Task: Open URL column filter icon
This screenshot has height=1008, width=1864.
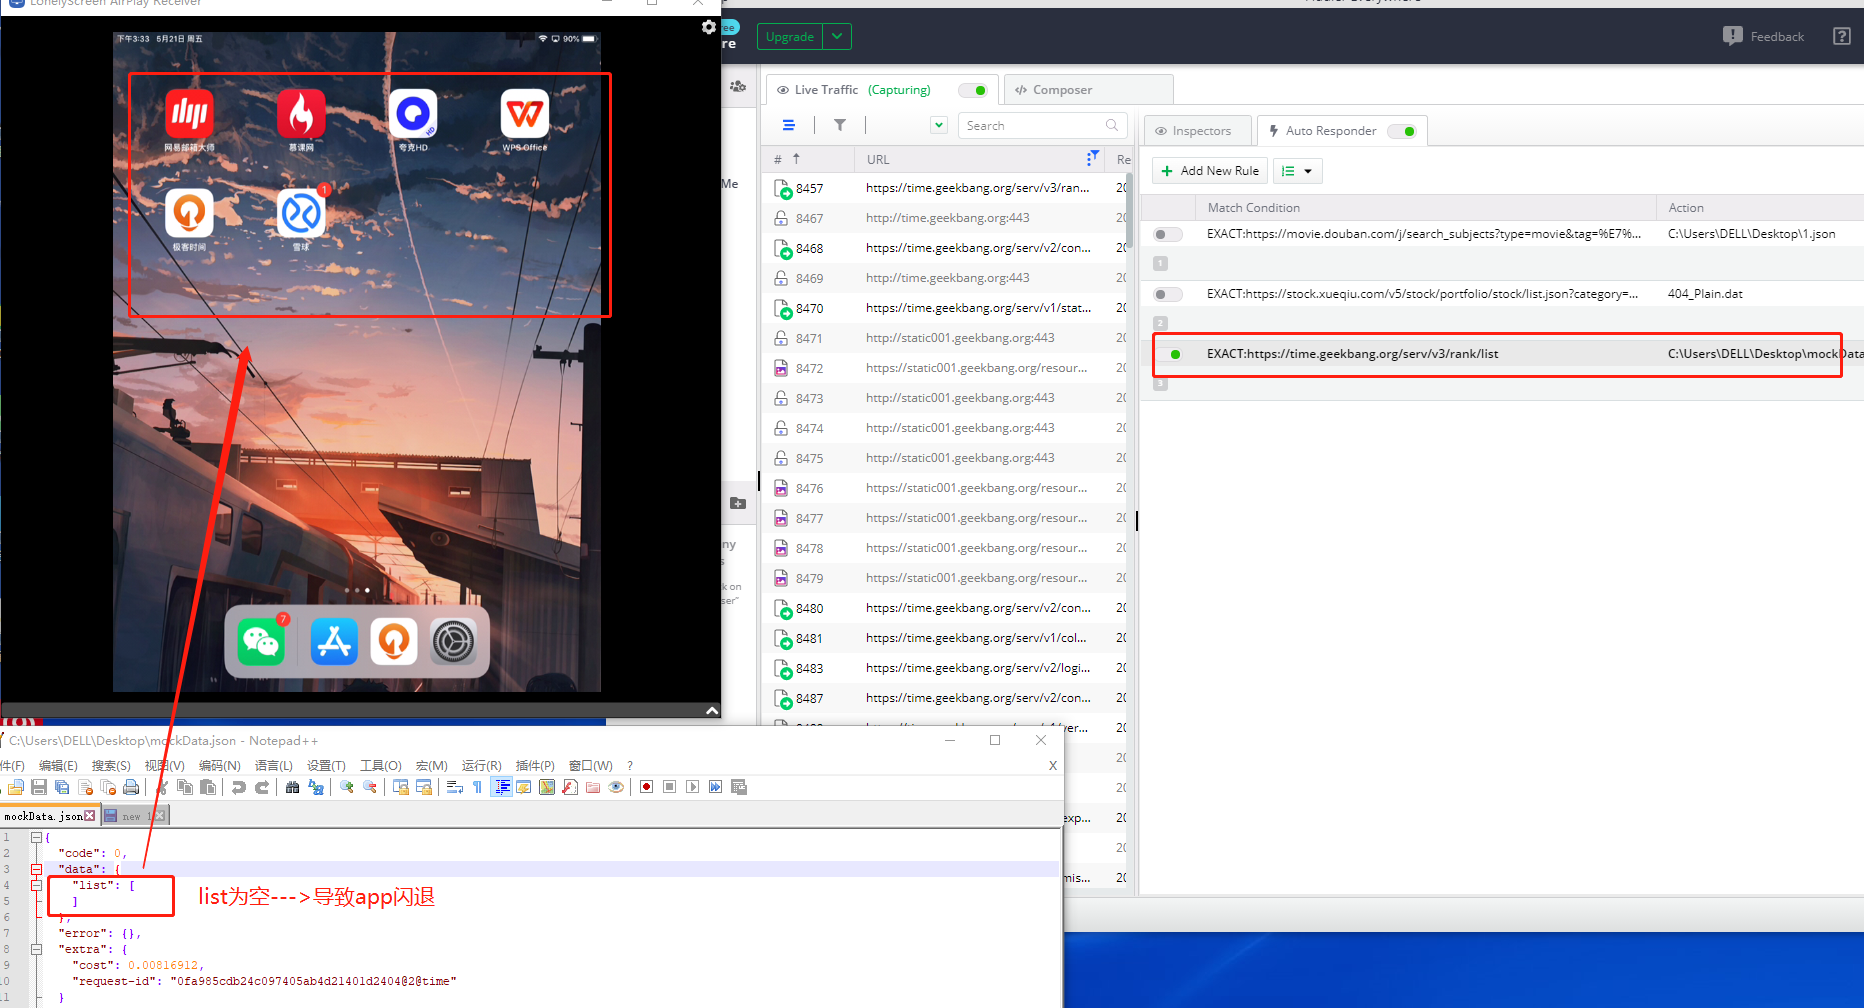Action: coord(1093,158)
